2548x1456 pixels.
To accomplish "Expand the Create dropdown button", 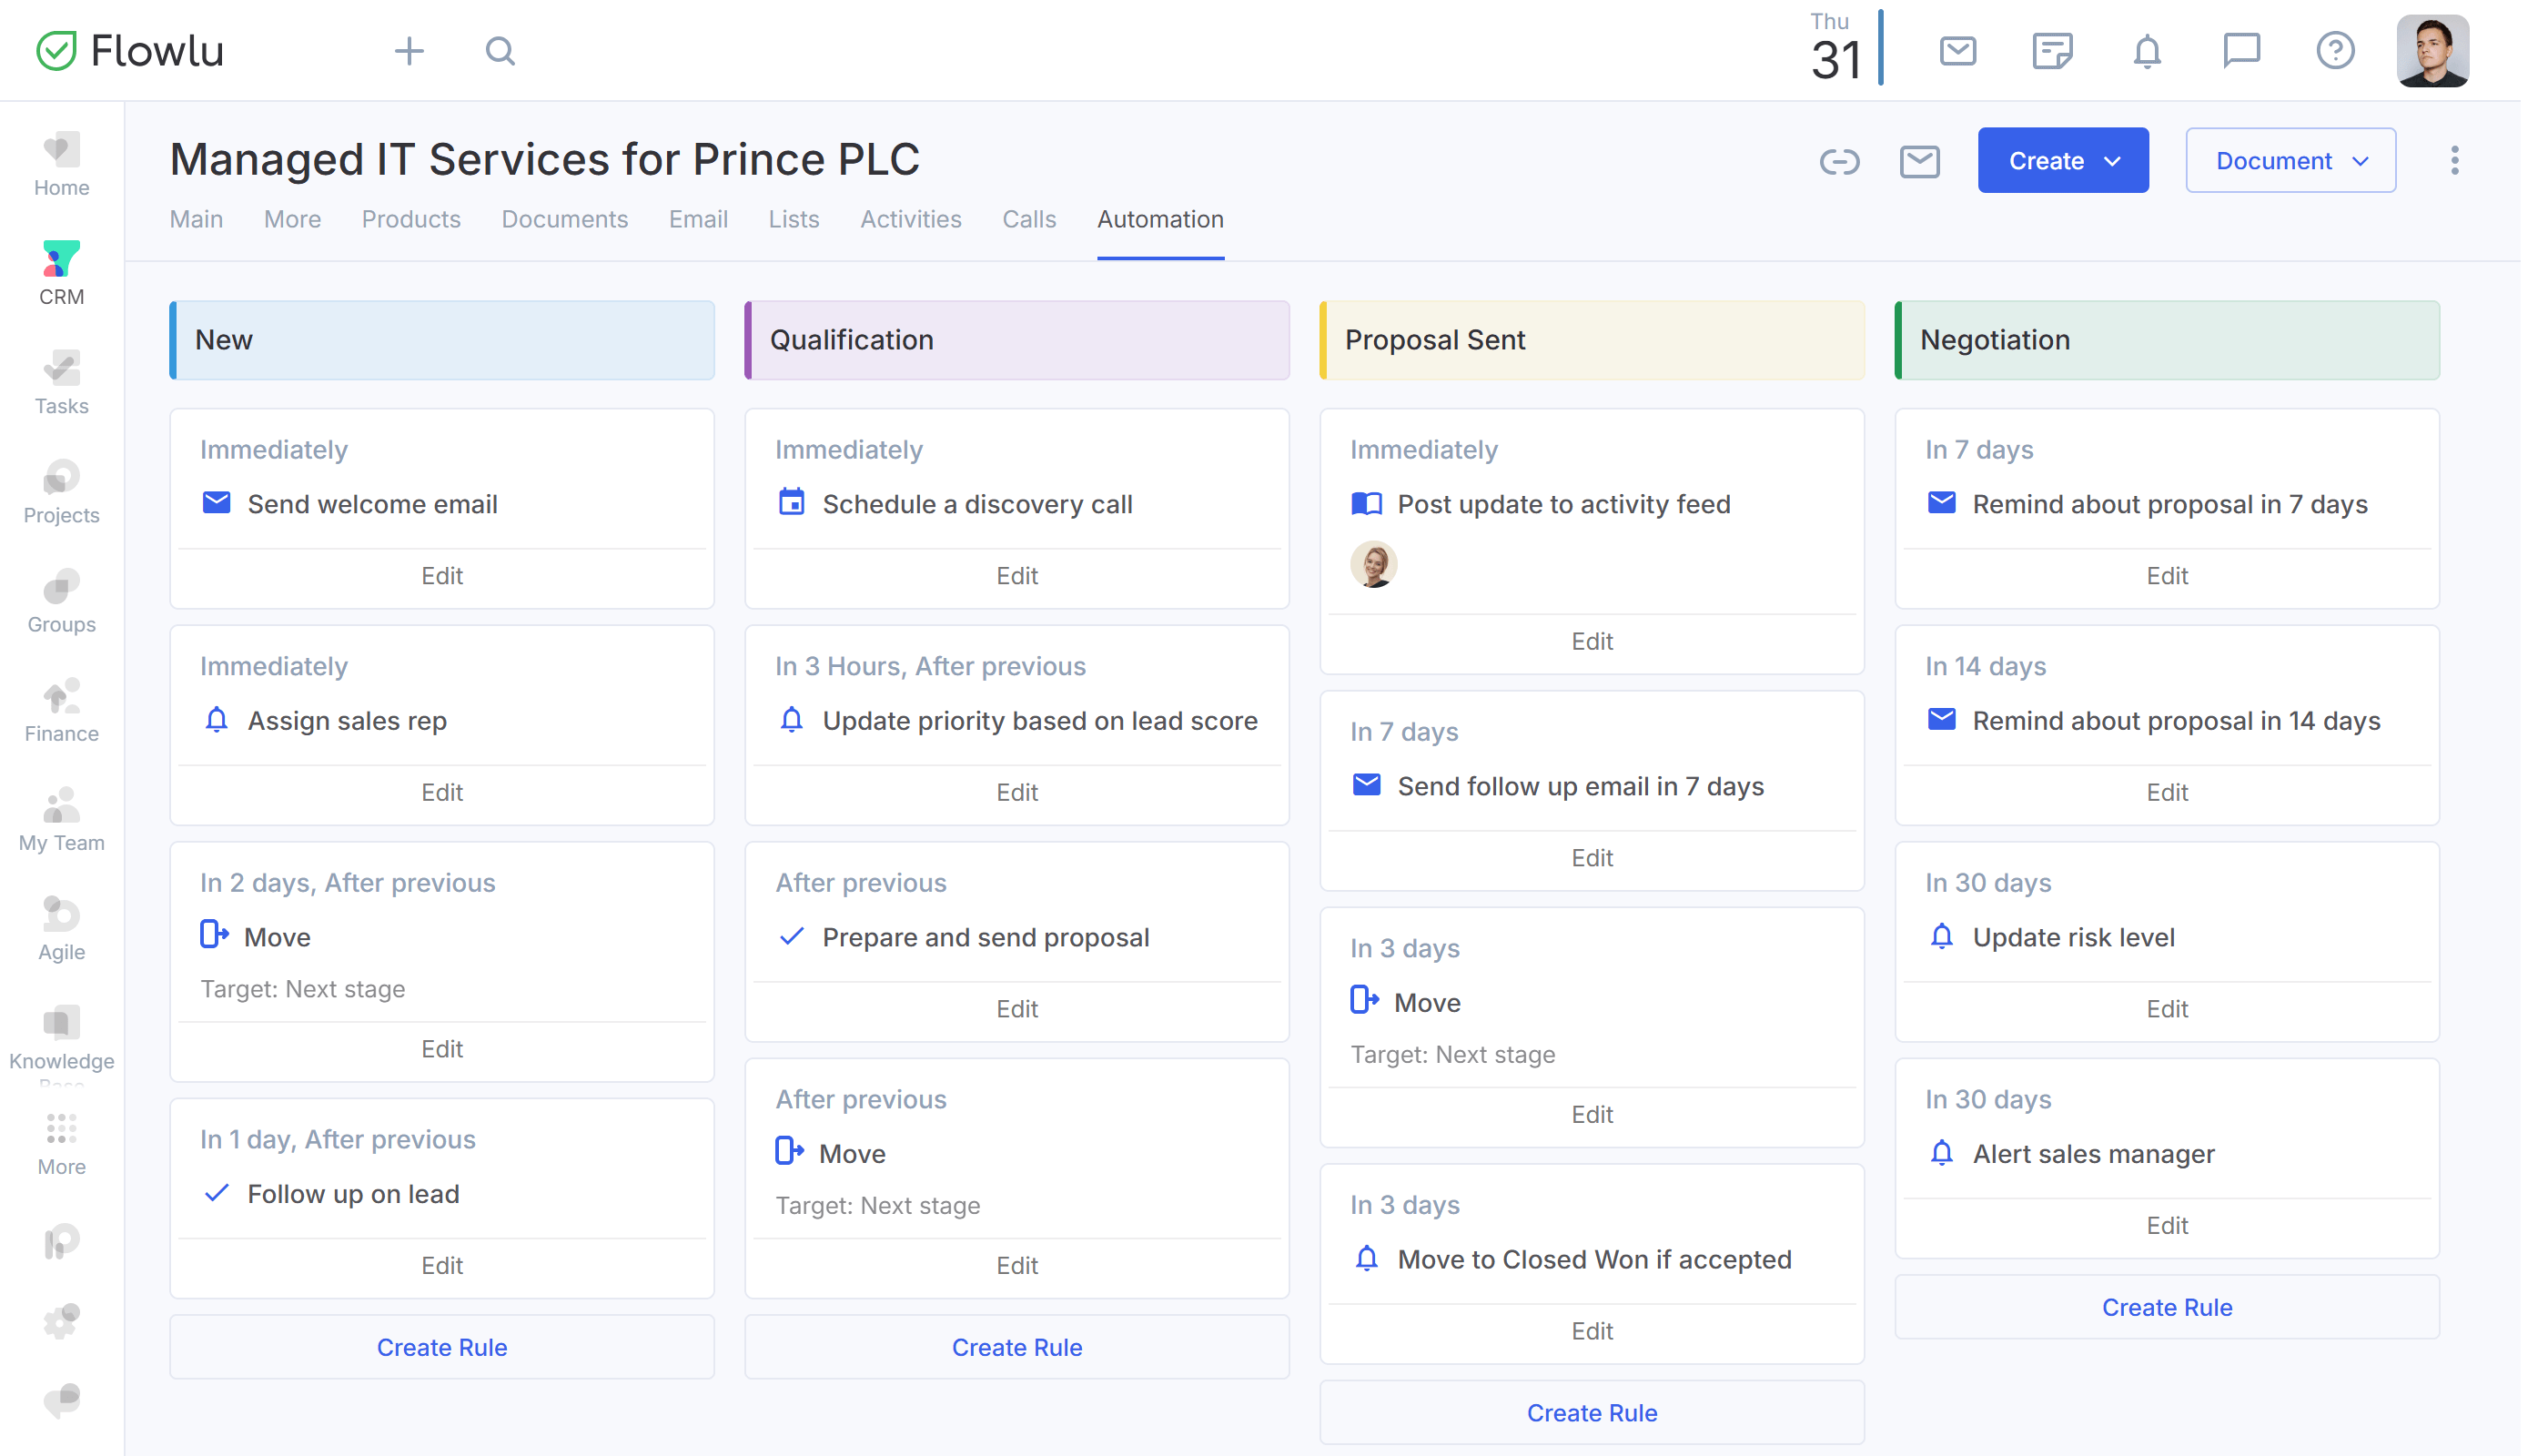I will point(2063,161).
